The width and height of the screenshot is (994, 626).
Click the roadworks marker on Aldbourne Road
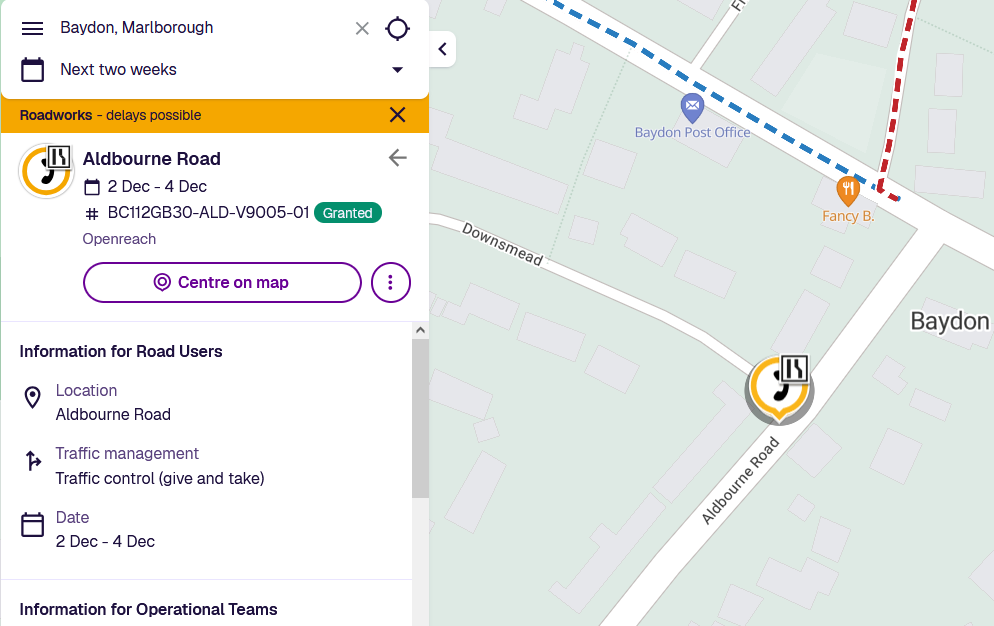[779, 387]
